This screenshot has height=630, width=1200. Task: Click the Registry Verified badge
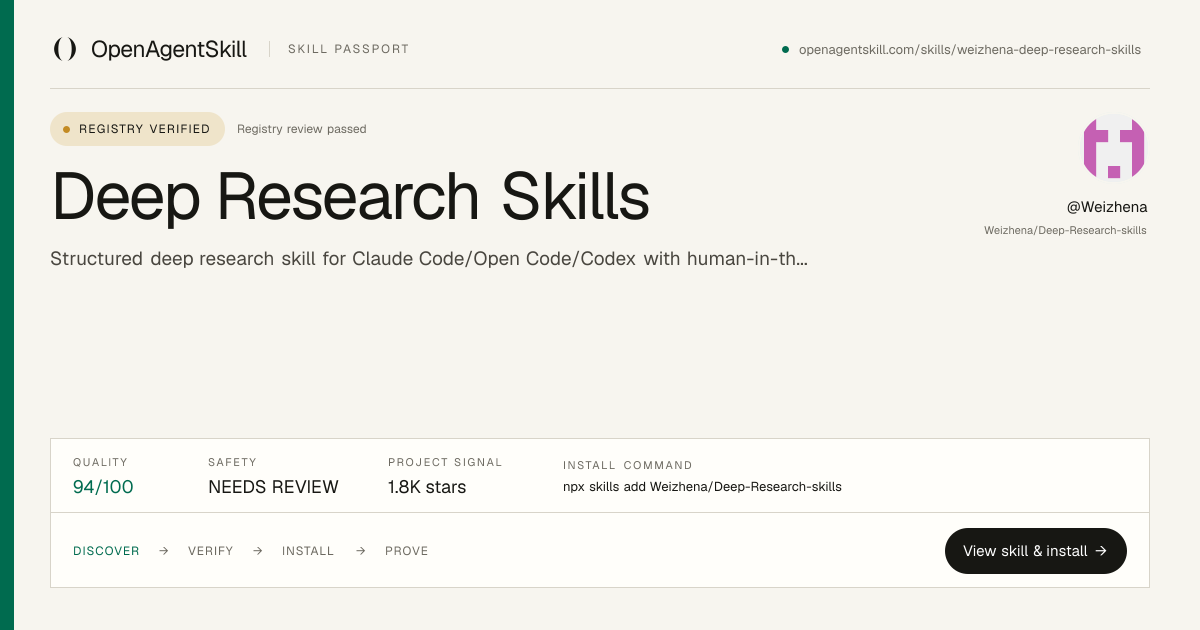click(x=138, y=129)
